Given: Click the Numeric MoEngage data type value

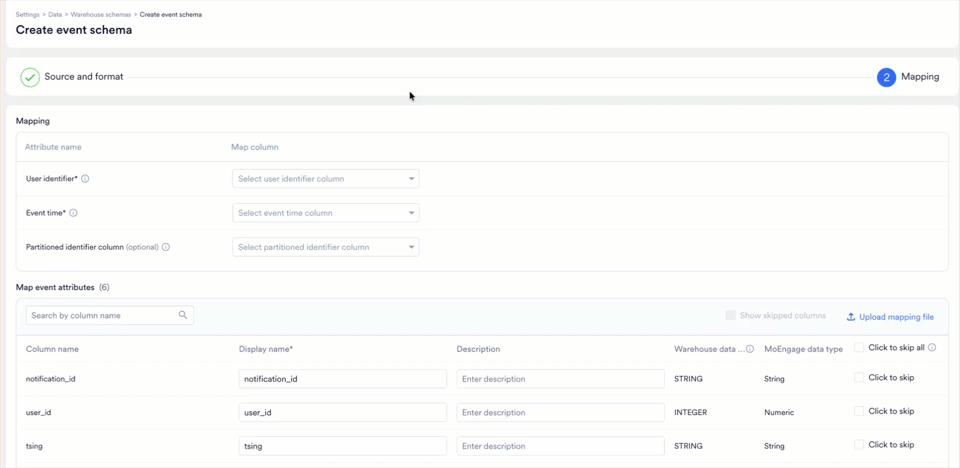Looking at the screenshot, I should pyautogui.click(x=779, y=412).
